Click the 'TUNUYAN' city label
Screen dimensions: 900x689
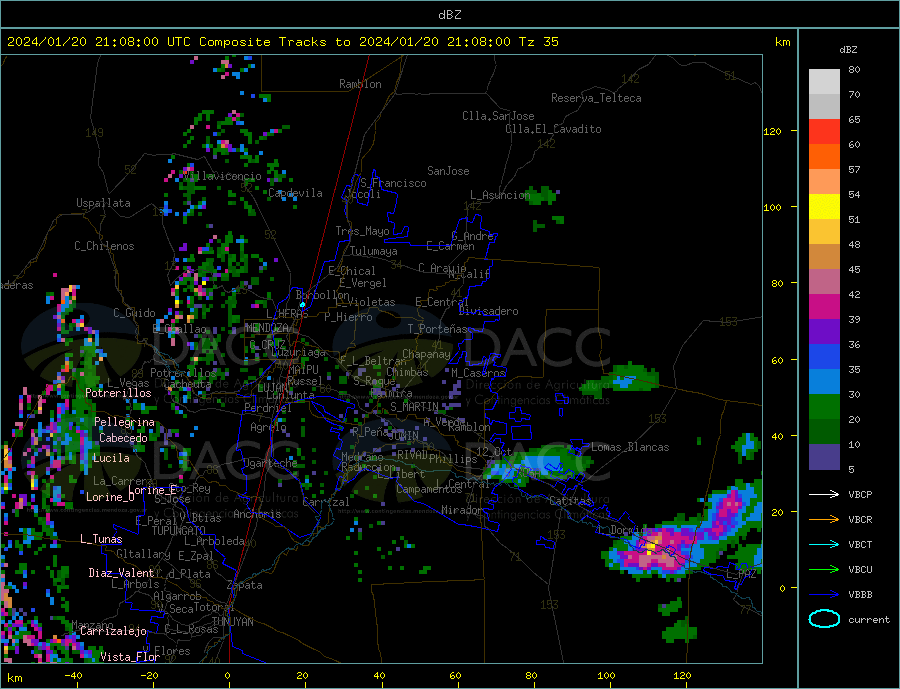(x=232, y=622)
